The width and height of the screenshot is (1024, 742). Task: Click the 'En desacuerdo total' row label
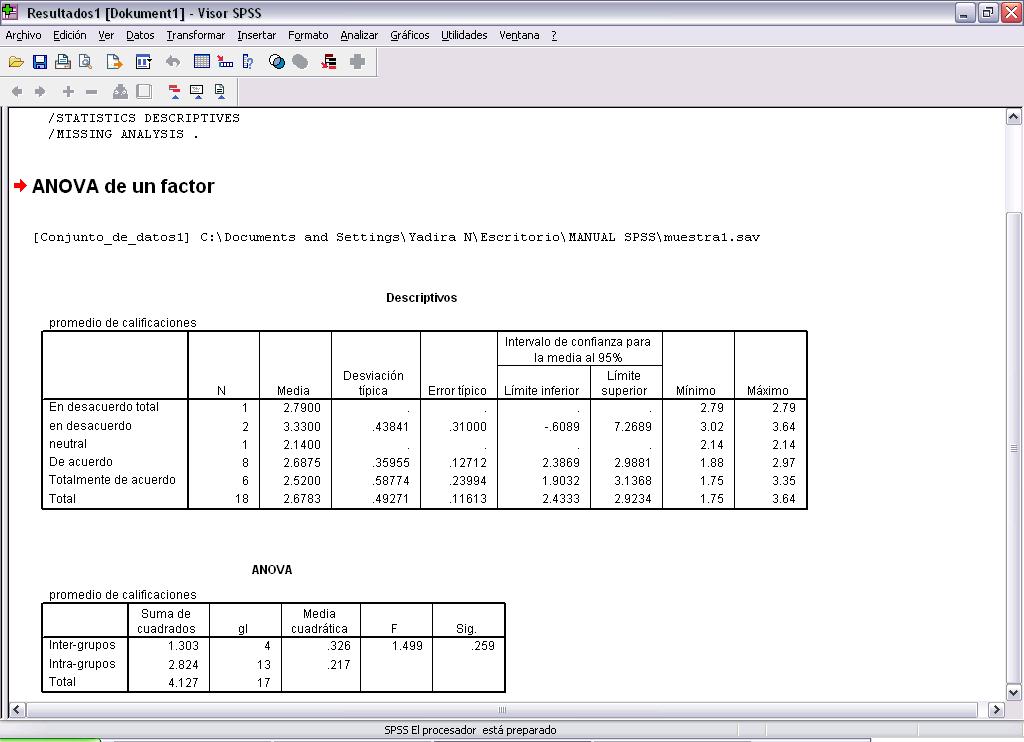(x=104, y=407)
